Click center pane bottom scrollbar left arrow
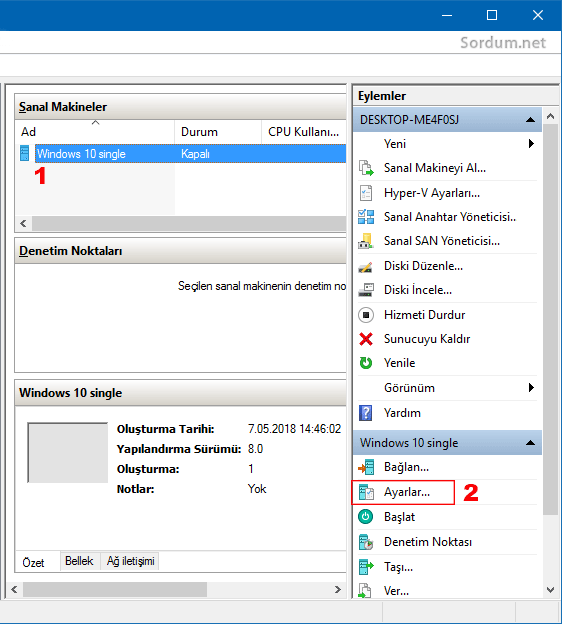The image size is (562, 624). click(14, 589)
